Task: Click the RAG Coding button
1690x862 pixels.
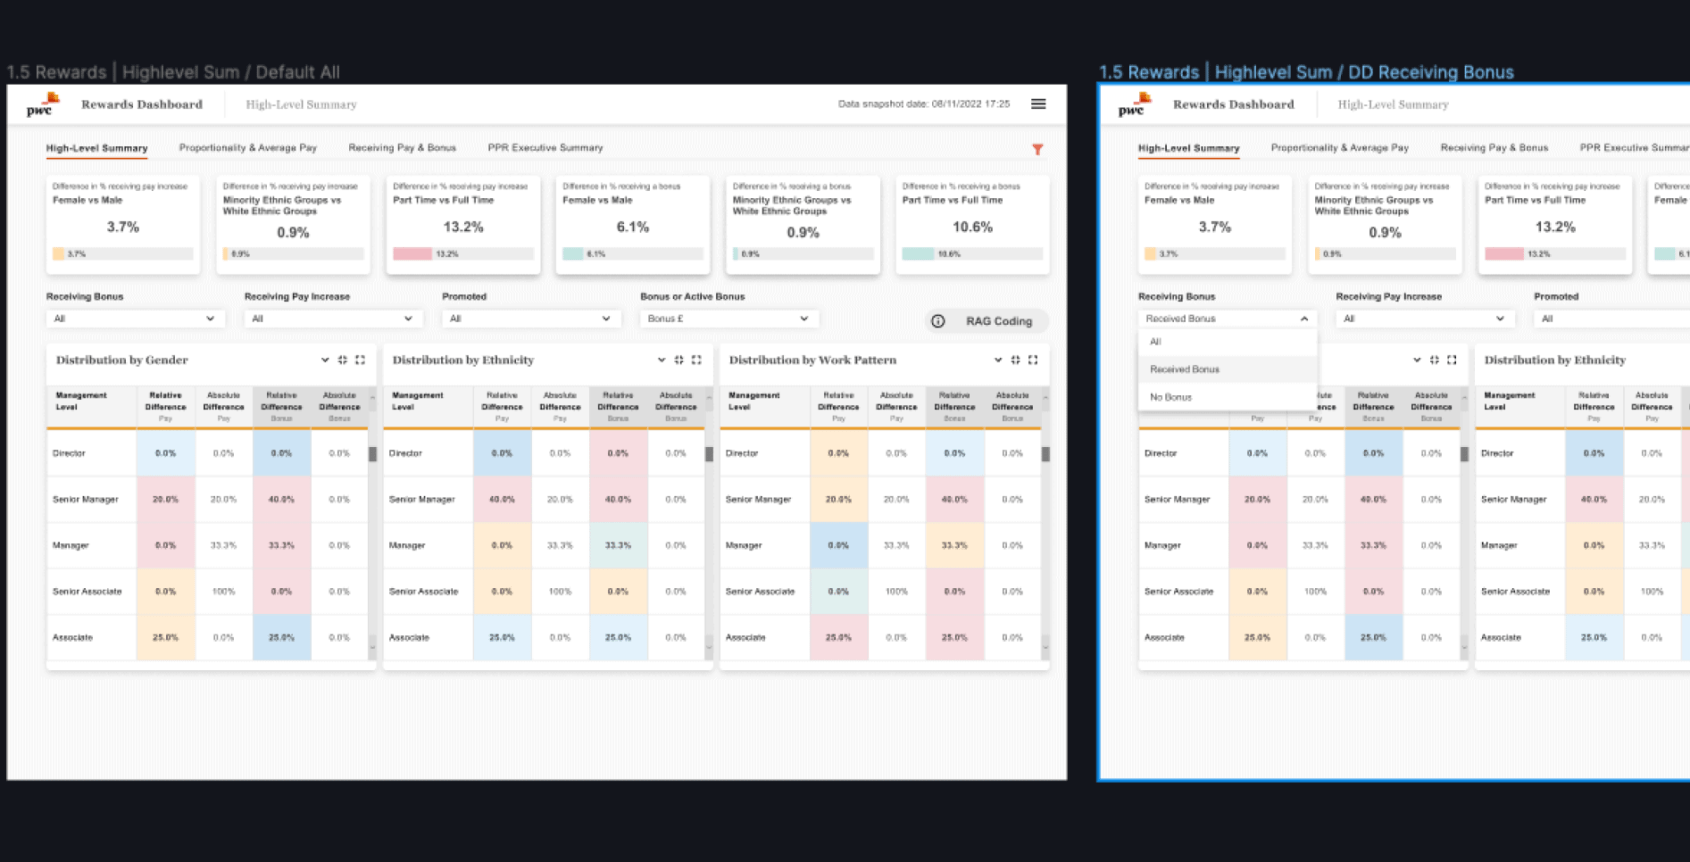Action: tap(998, 321)
